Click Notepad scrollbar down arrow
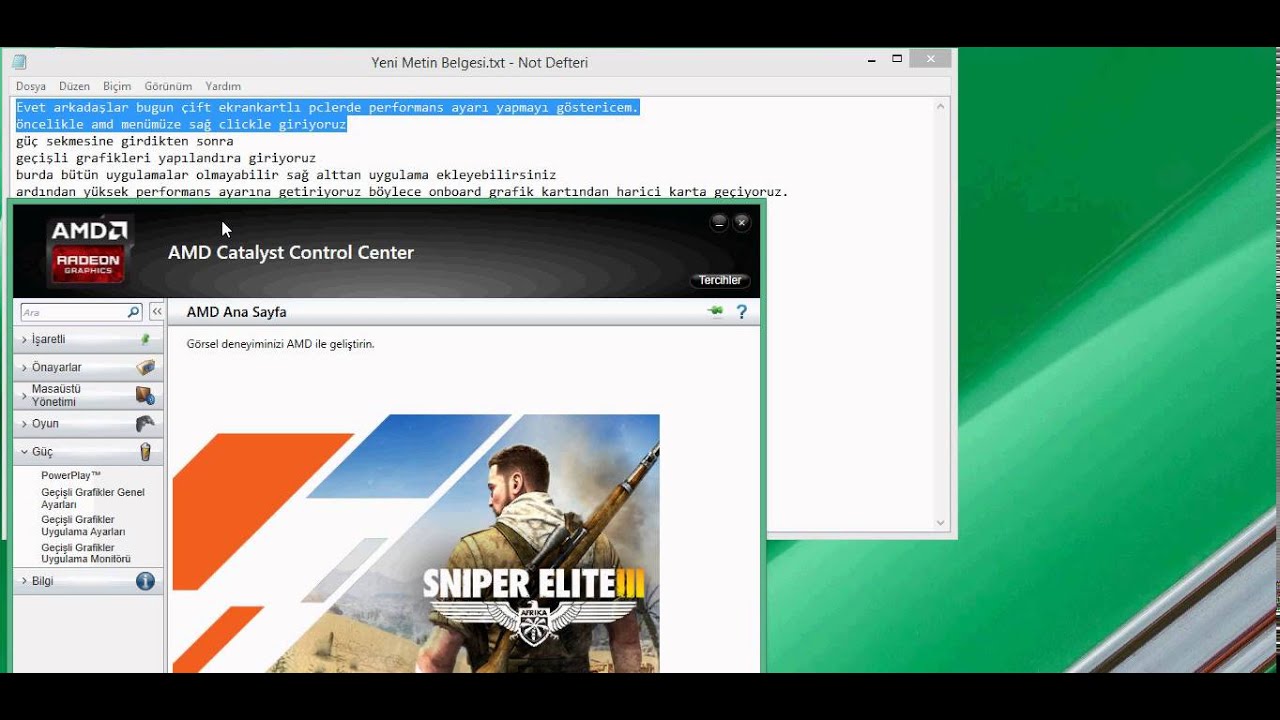1280x720 pixels. tap(940, 522)
